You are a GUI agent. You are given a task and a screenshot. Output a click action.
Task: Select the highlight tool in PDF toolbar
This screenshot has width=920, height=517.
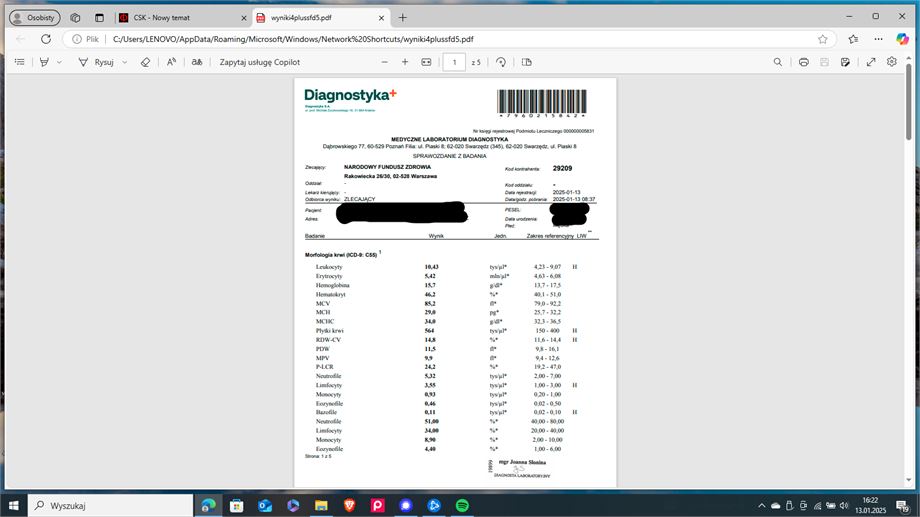point(45,62)
